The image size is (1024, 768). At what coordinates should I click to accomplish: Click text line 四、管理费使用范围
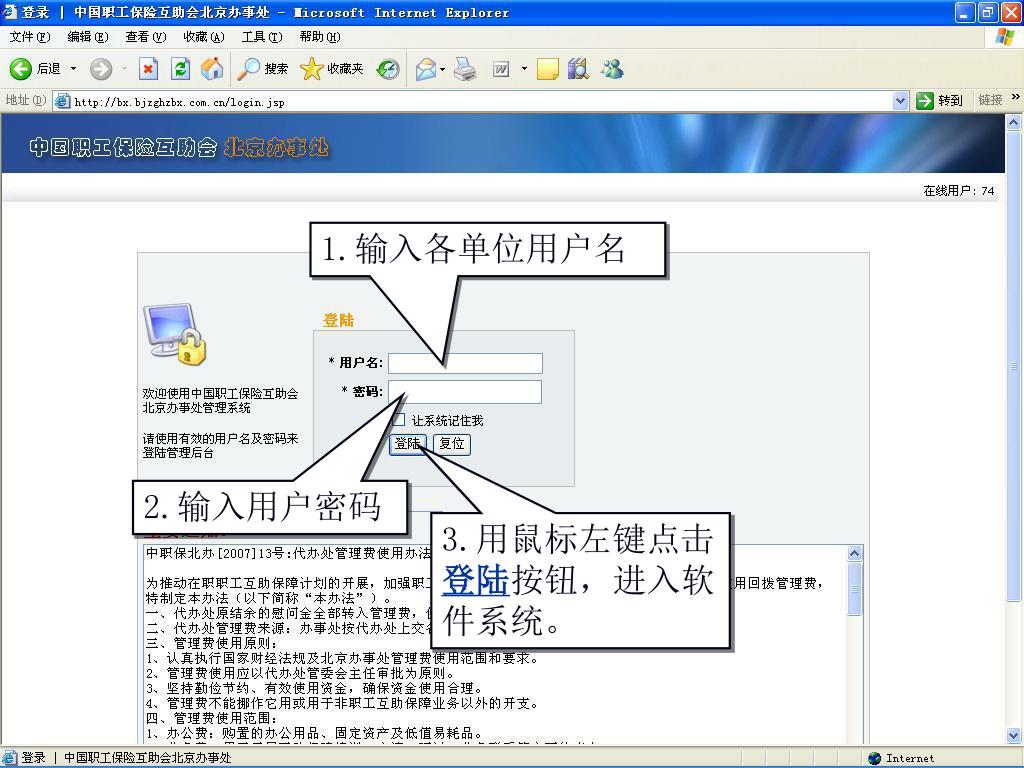(212, 718)
